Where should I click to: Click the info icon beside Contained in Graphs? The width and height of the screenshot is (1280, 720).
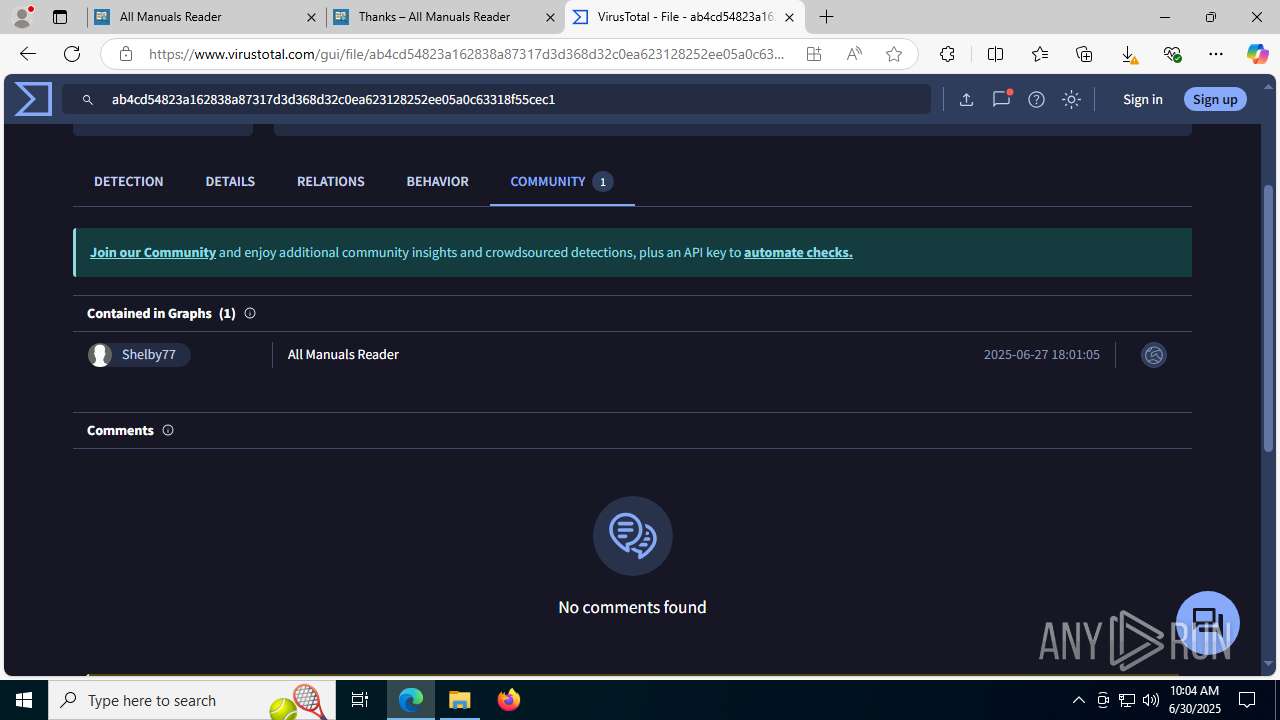tap(250, 313)
